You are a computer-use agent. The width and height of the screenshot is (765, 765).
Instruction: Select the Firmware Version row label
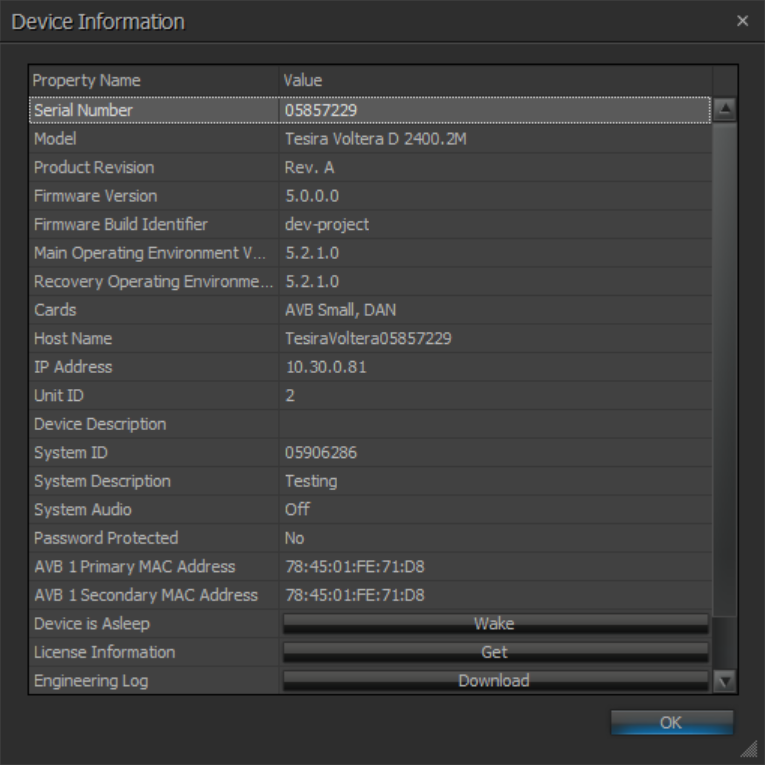96,196
